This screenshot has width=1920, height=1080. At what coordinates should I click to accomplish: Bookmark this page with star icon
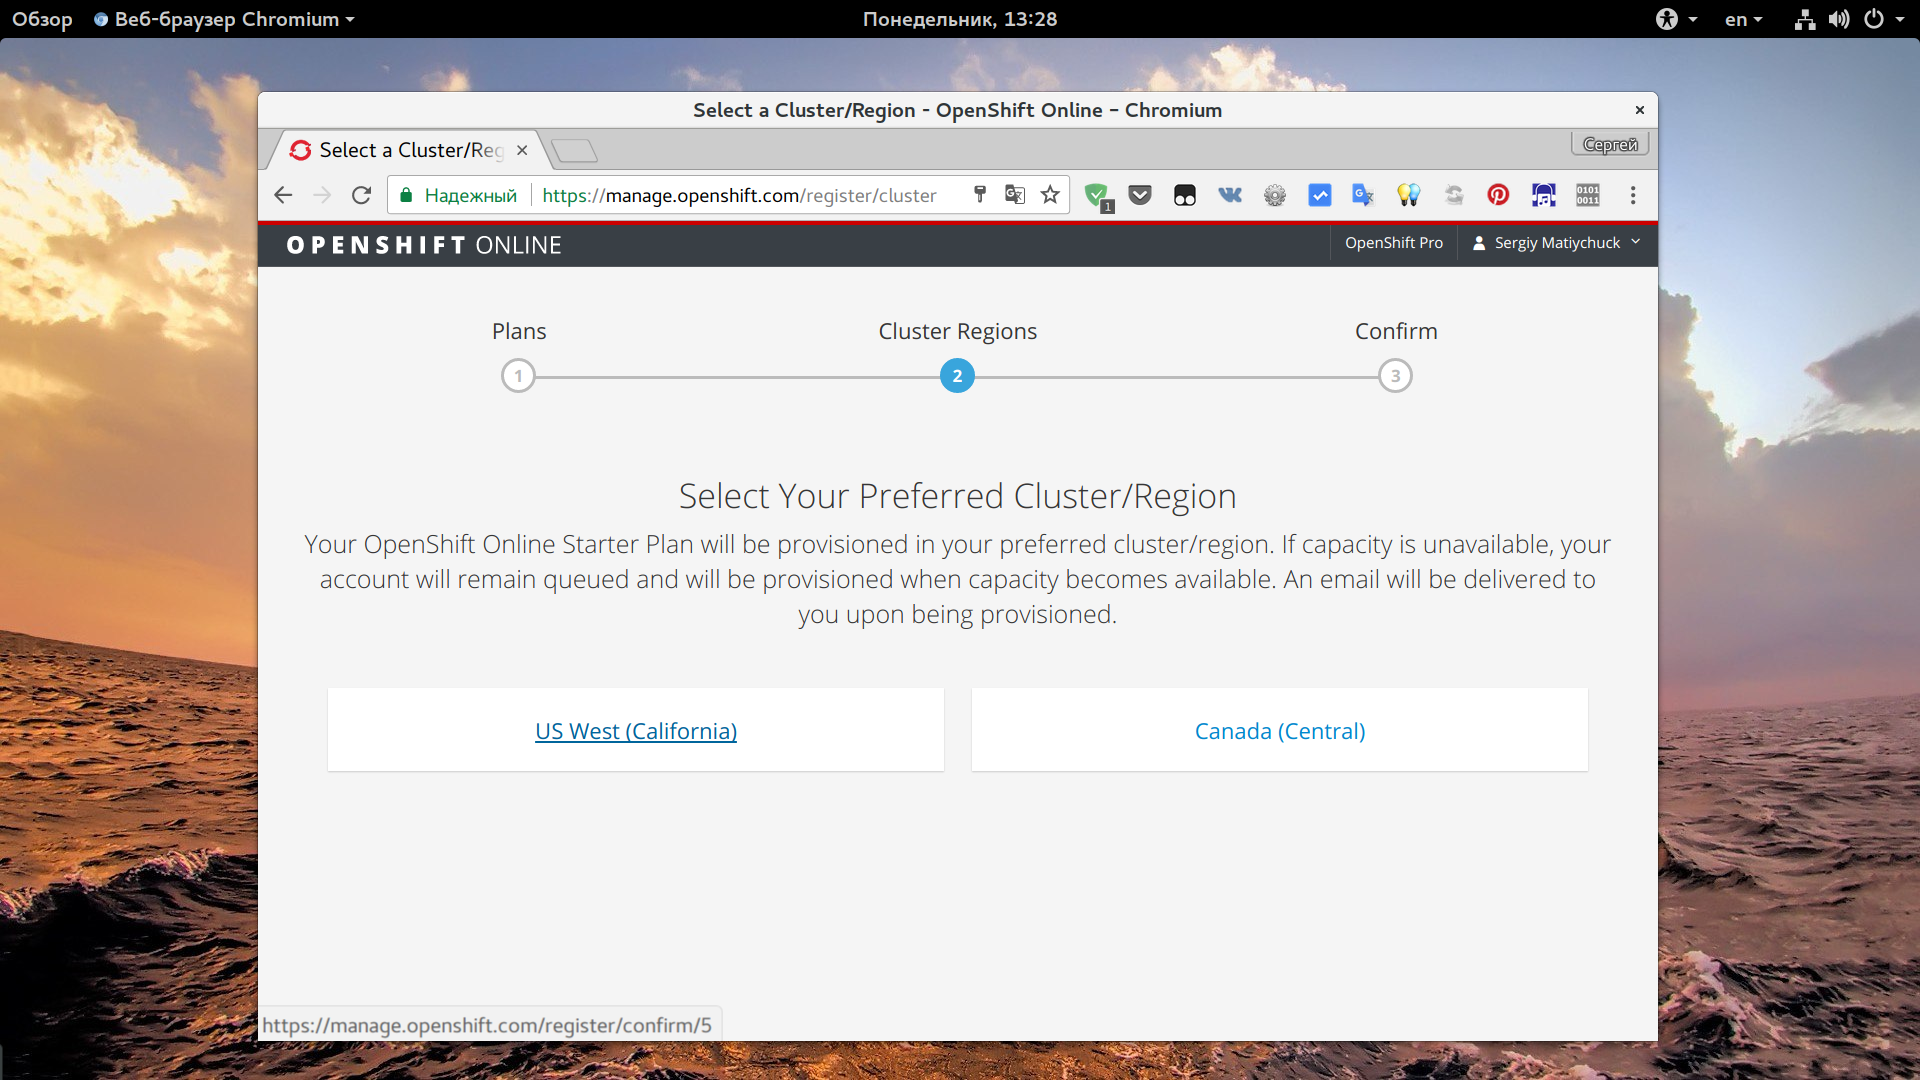pyautogui.click(x=1050, y=195)
